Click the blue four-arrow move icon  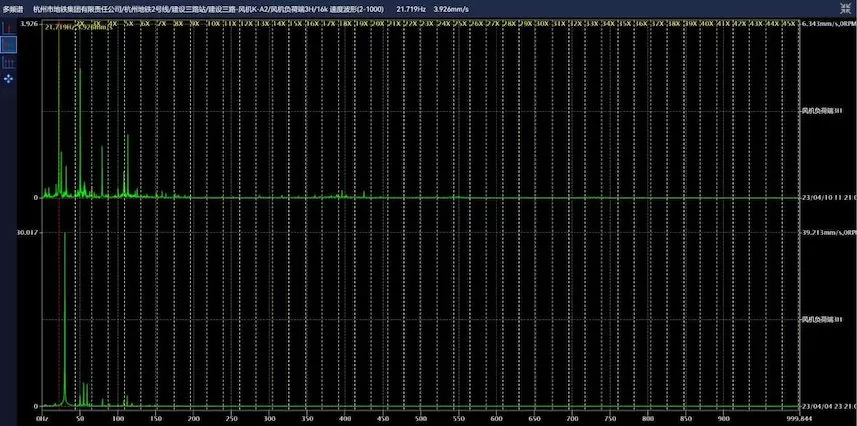pyautogui.click(x=10, y=76)
